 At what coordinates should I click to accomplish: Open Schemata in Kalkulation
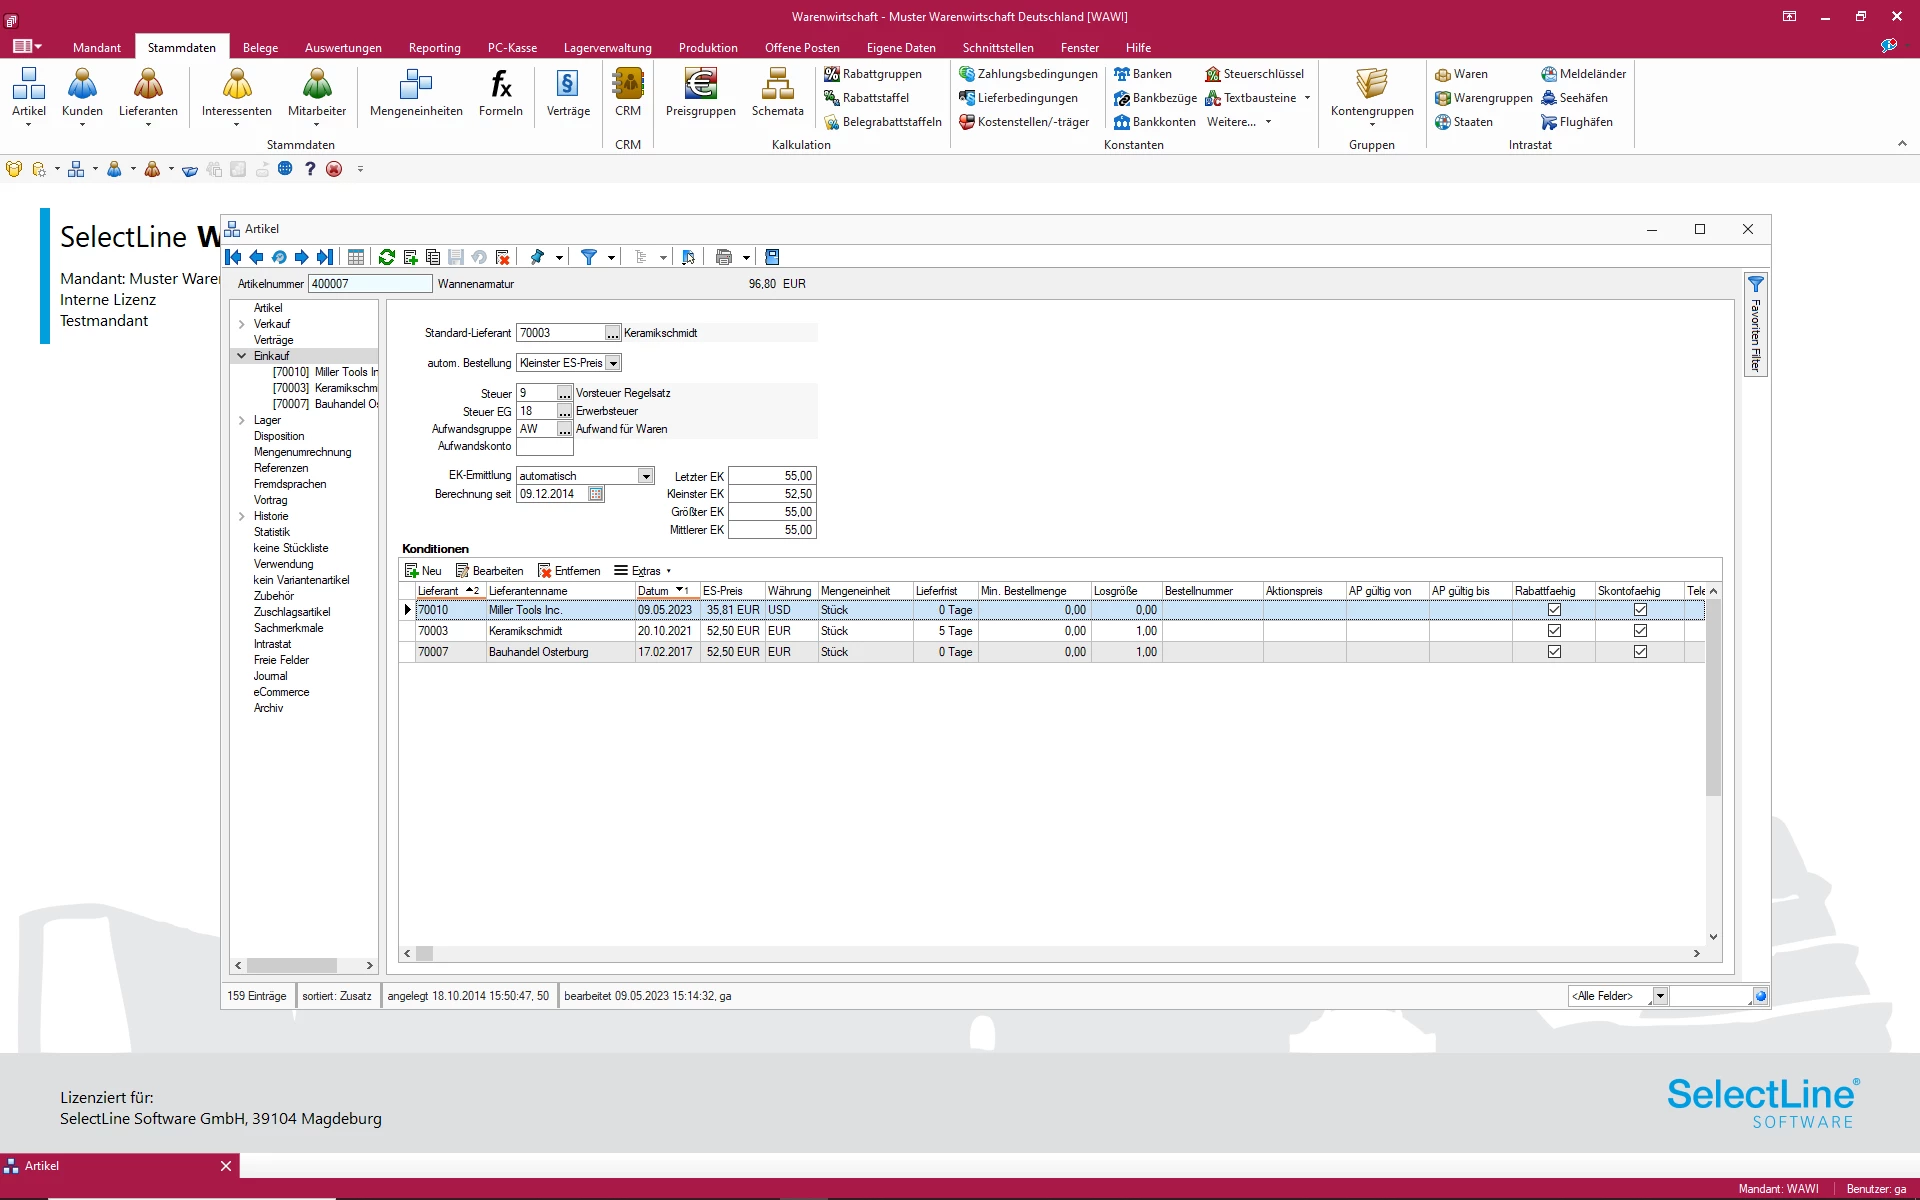coord(778,94)
